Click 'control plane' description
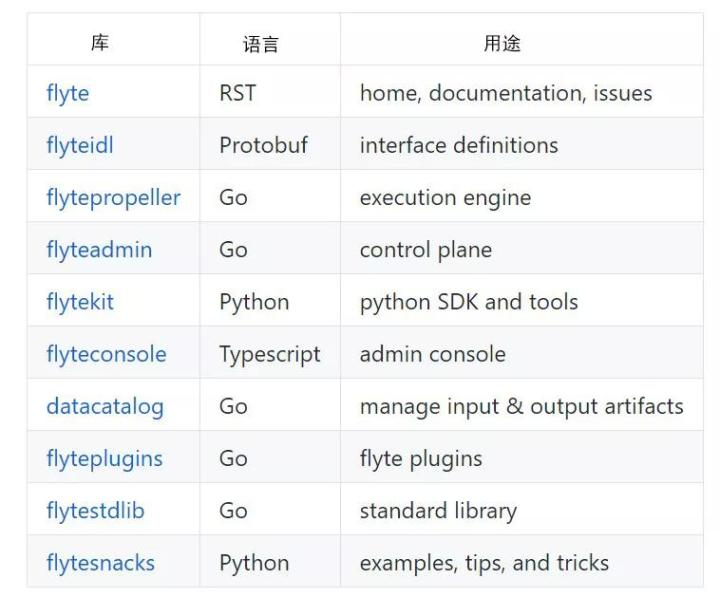This screenshot has width=720, height=597. click(x=426, y=251)
